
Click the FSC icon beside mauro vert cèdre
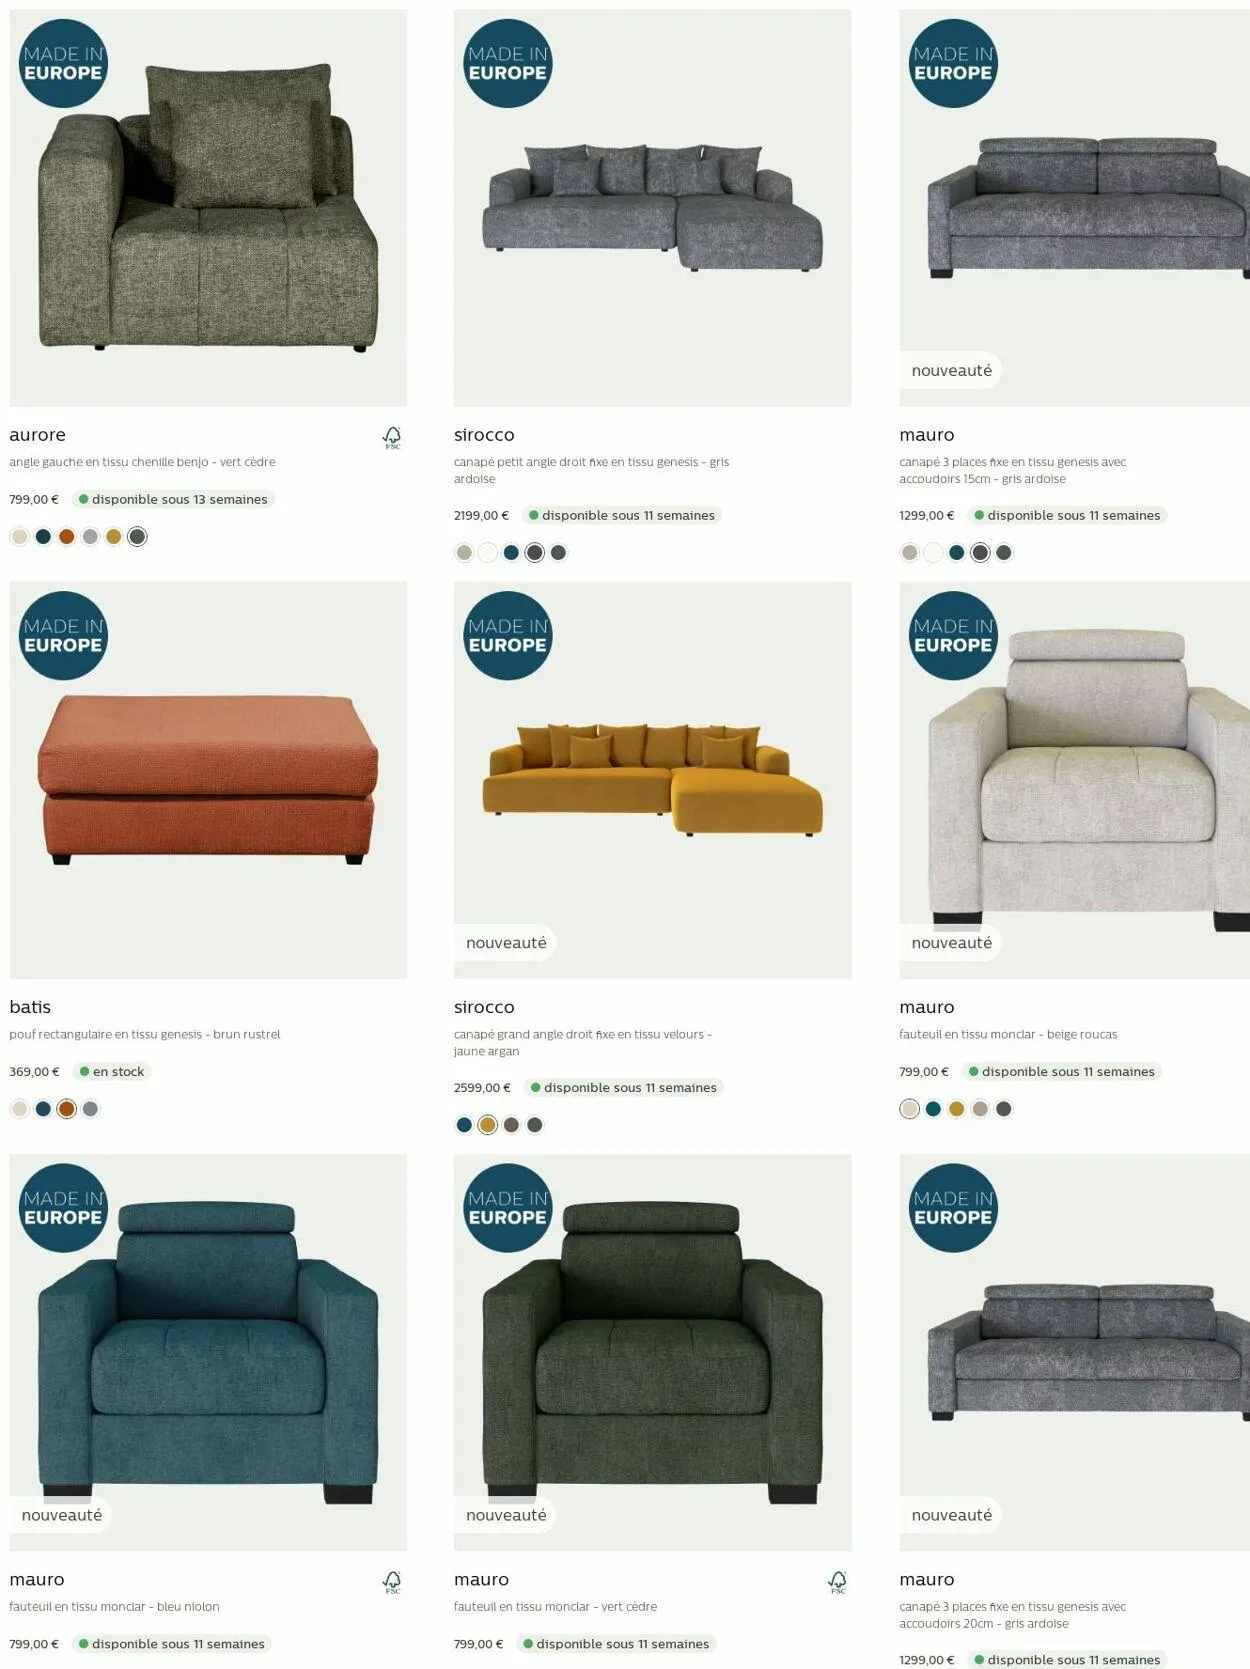point(838,1582)
